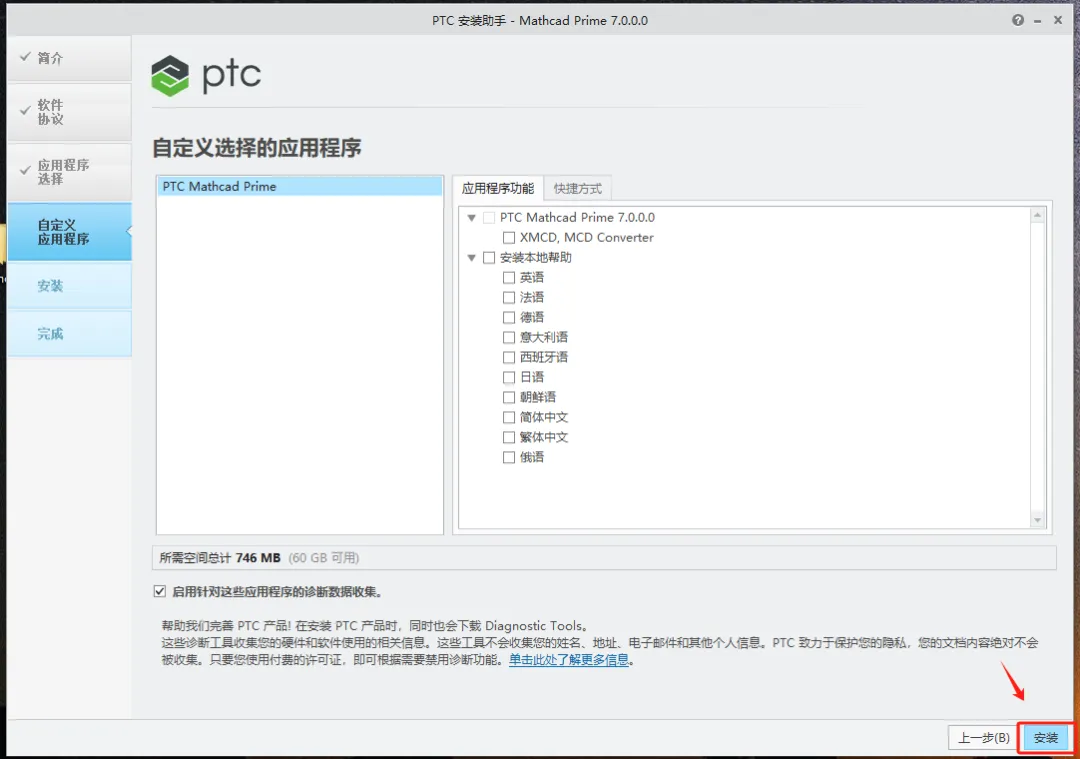Enable 繁体中文 help language checkbox
Viewport: 1080px width, 759px height.
[x=509, y=437]
